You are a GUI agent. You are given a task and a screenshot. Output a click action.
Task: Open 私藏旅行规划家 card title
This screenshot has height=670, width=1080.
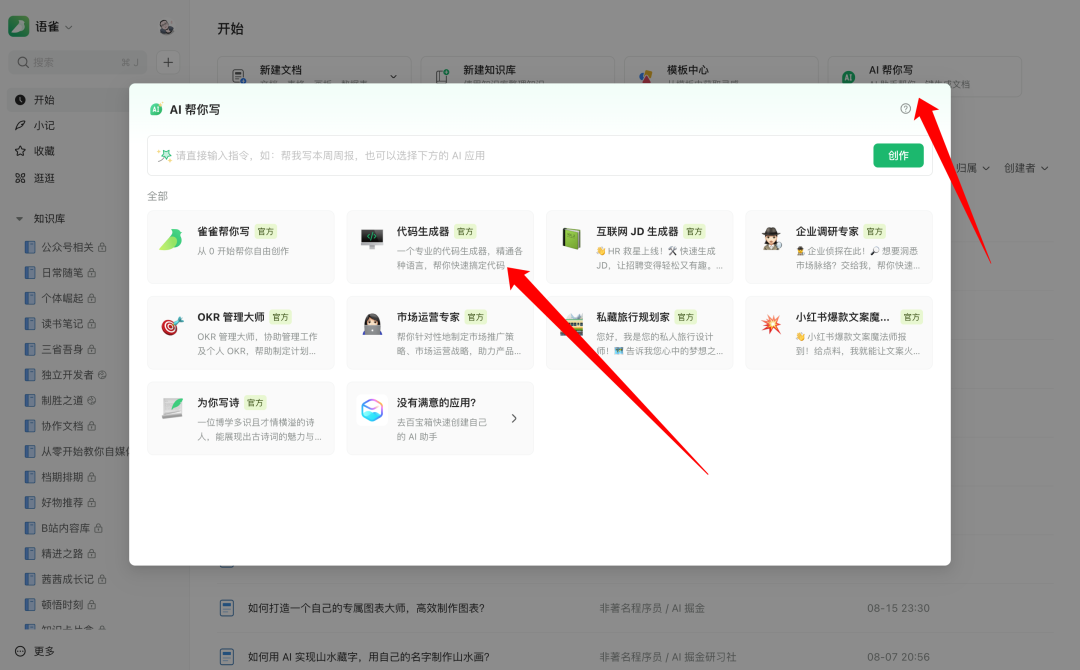pos(633,317)
